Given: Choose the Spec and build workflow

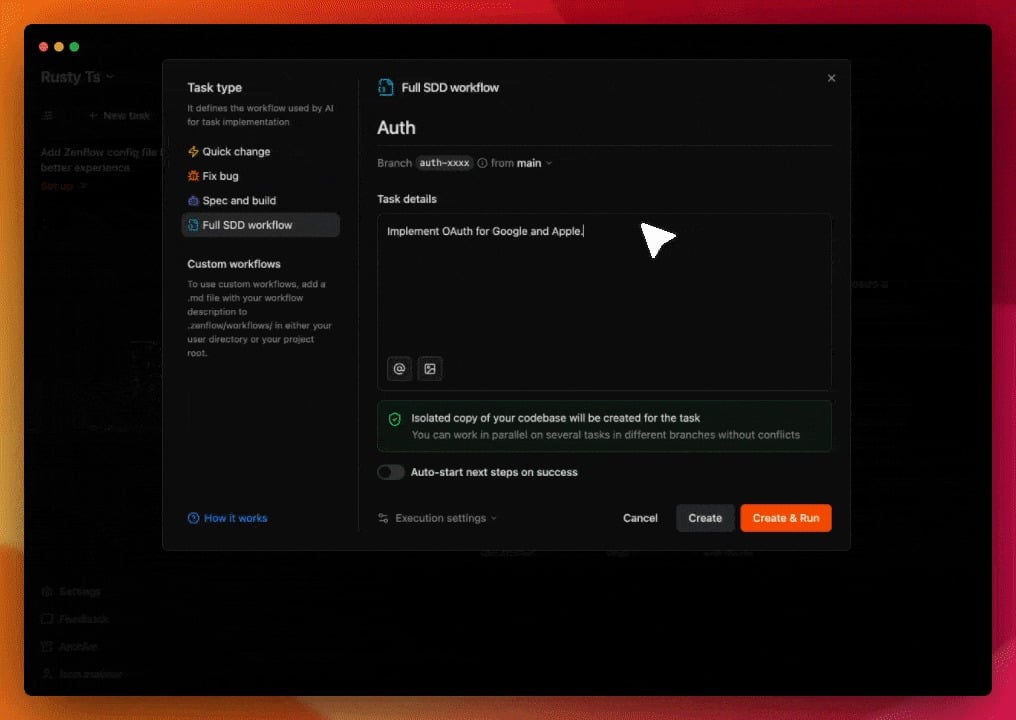Looking at the screenshot, I should (238, 201).
